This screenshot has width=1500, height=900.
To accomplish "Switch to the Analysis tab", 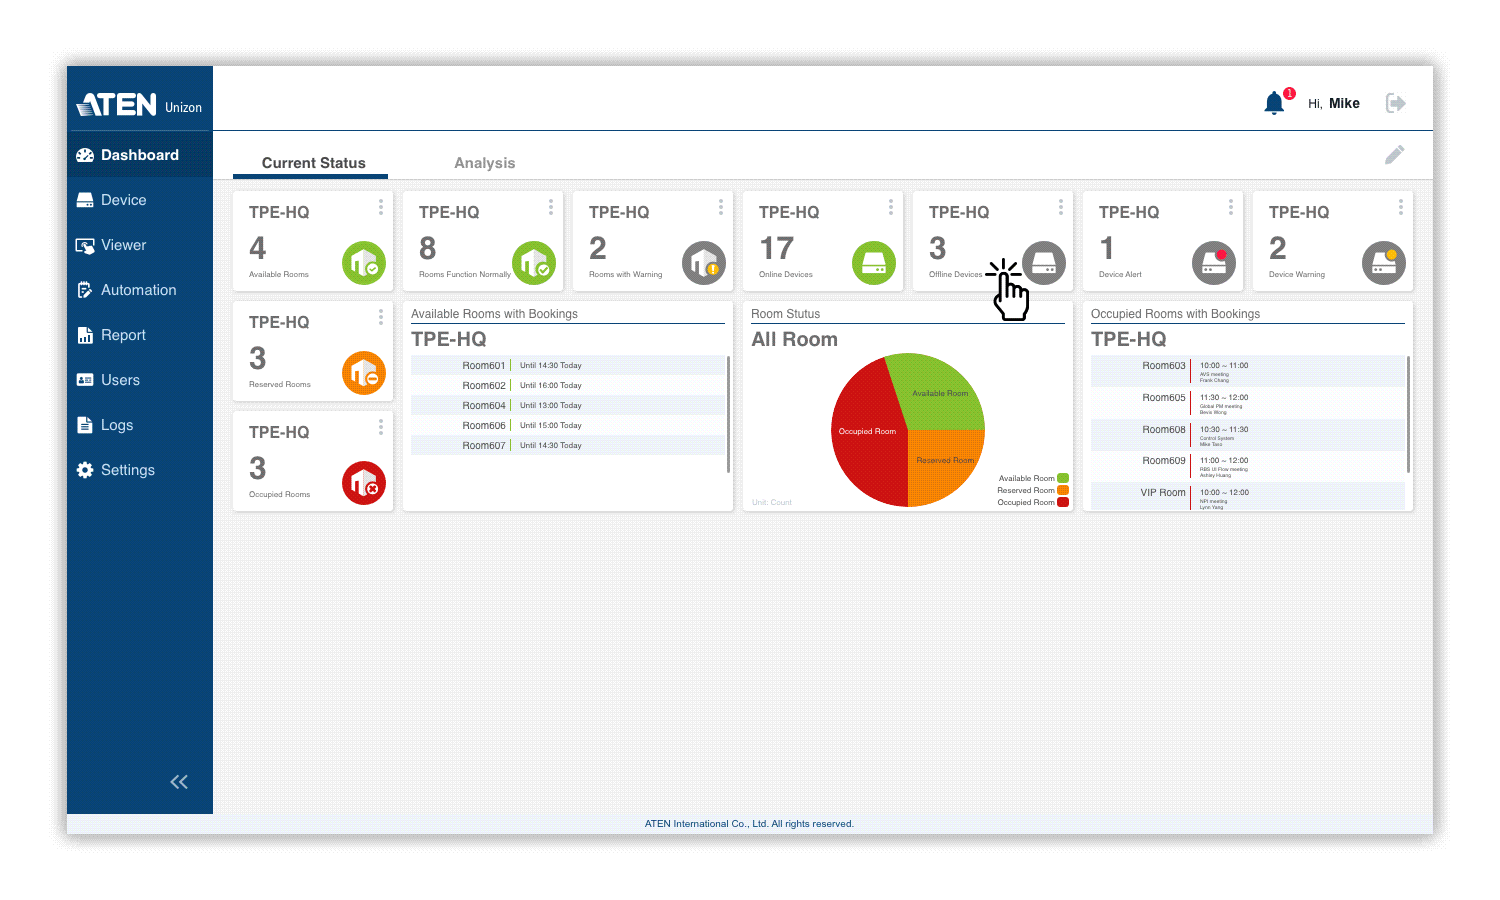I will tap(484, 163).
